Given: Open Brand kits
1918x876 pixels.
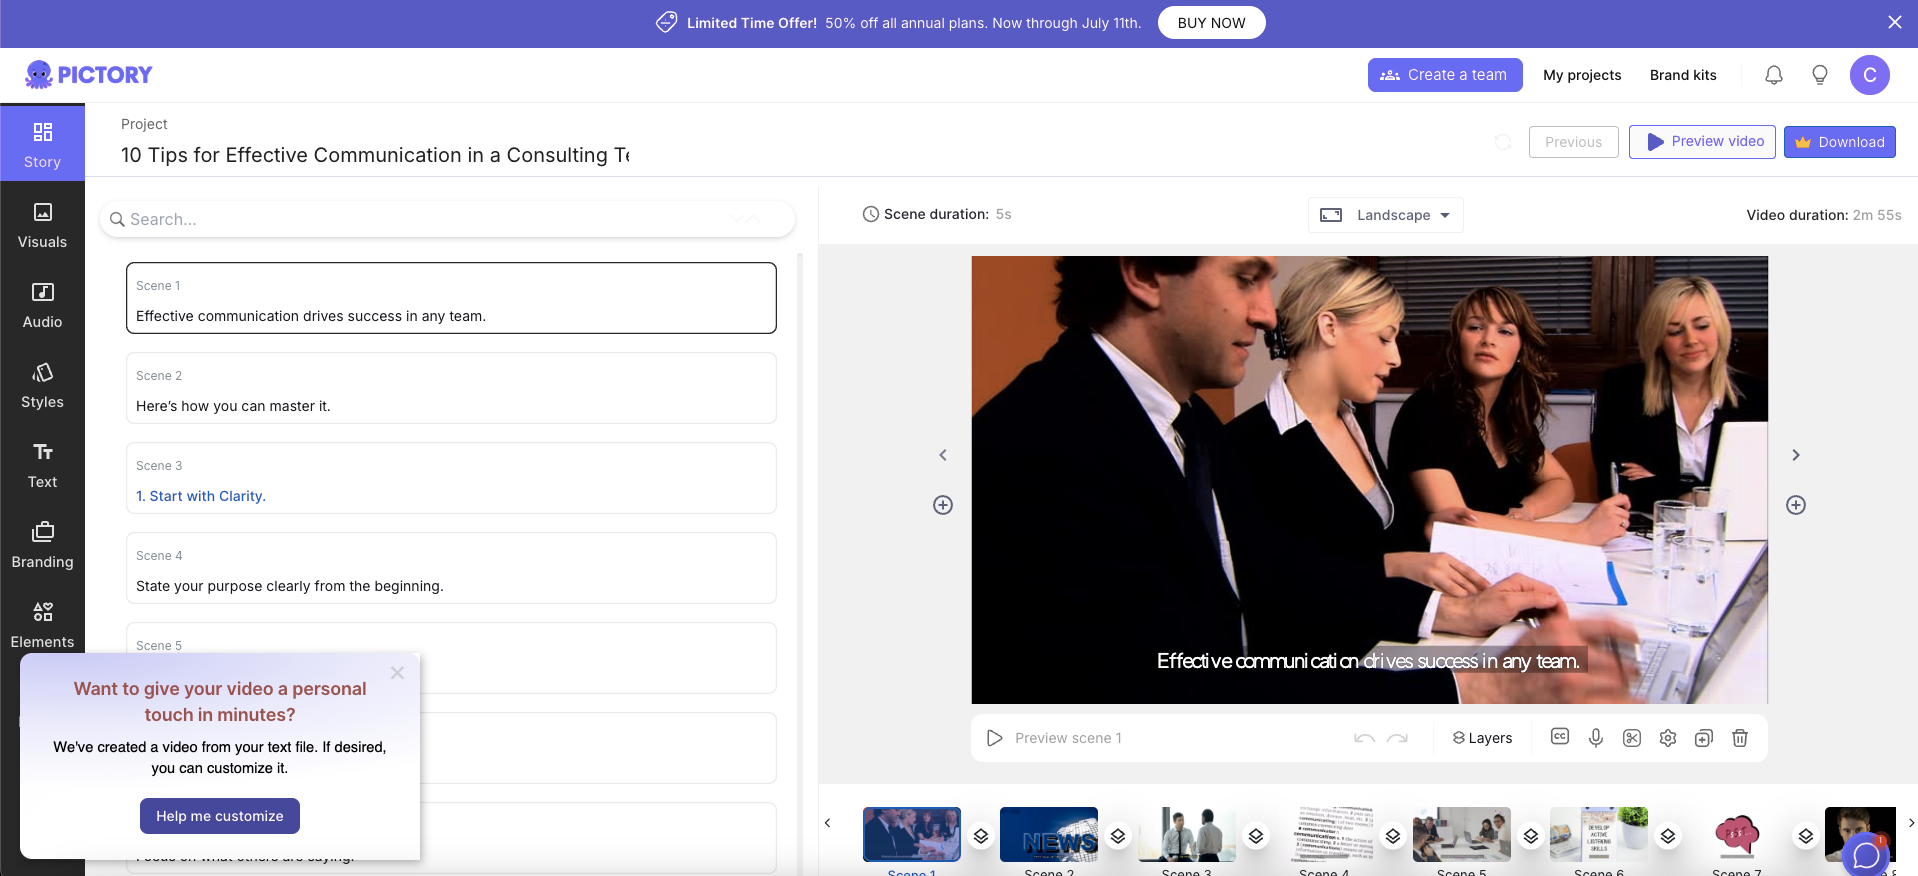Looking at the screenshot, I should coord(1683,75).
